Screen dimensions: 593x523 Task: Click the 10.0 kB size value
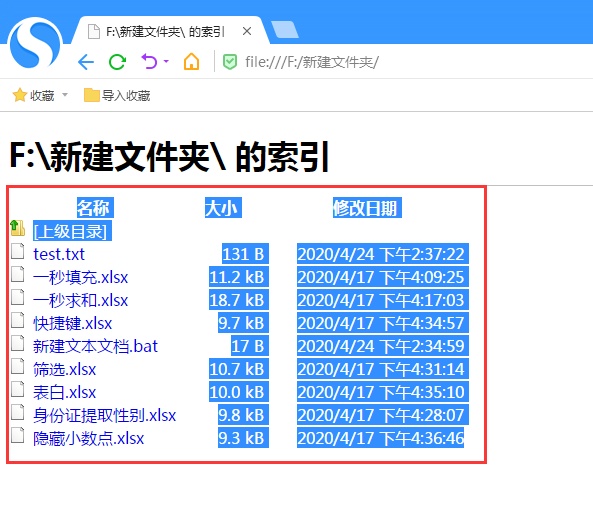[x=239, y=392]
